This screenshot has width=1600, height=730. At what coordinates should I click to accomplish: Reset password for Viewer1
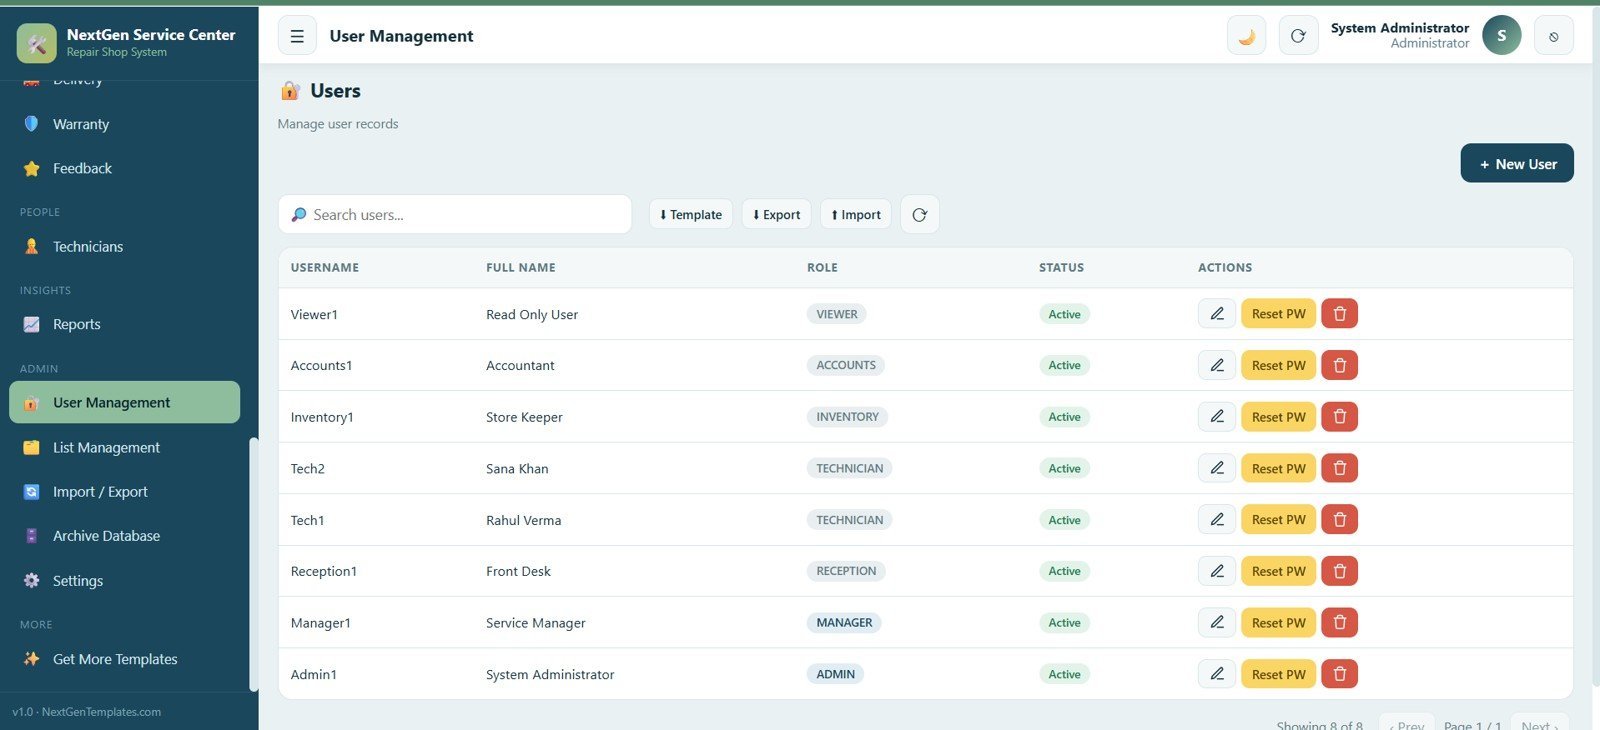click(x=1278, y=314)
